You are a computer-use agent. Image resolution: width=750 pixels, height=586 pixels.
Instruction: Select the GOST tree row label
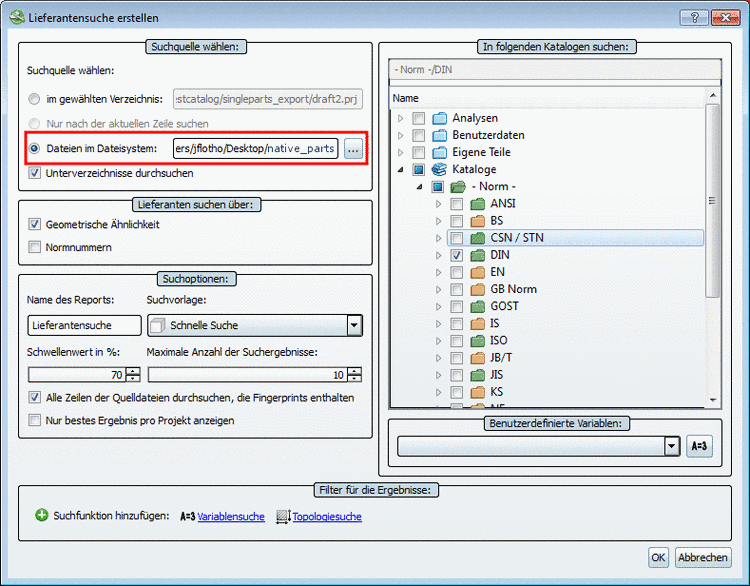pos(504,306)
